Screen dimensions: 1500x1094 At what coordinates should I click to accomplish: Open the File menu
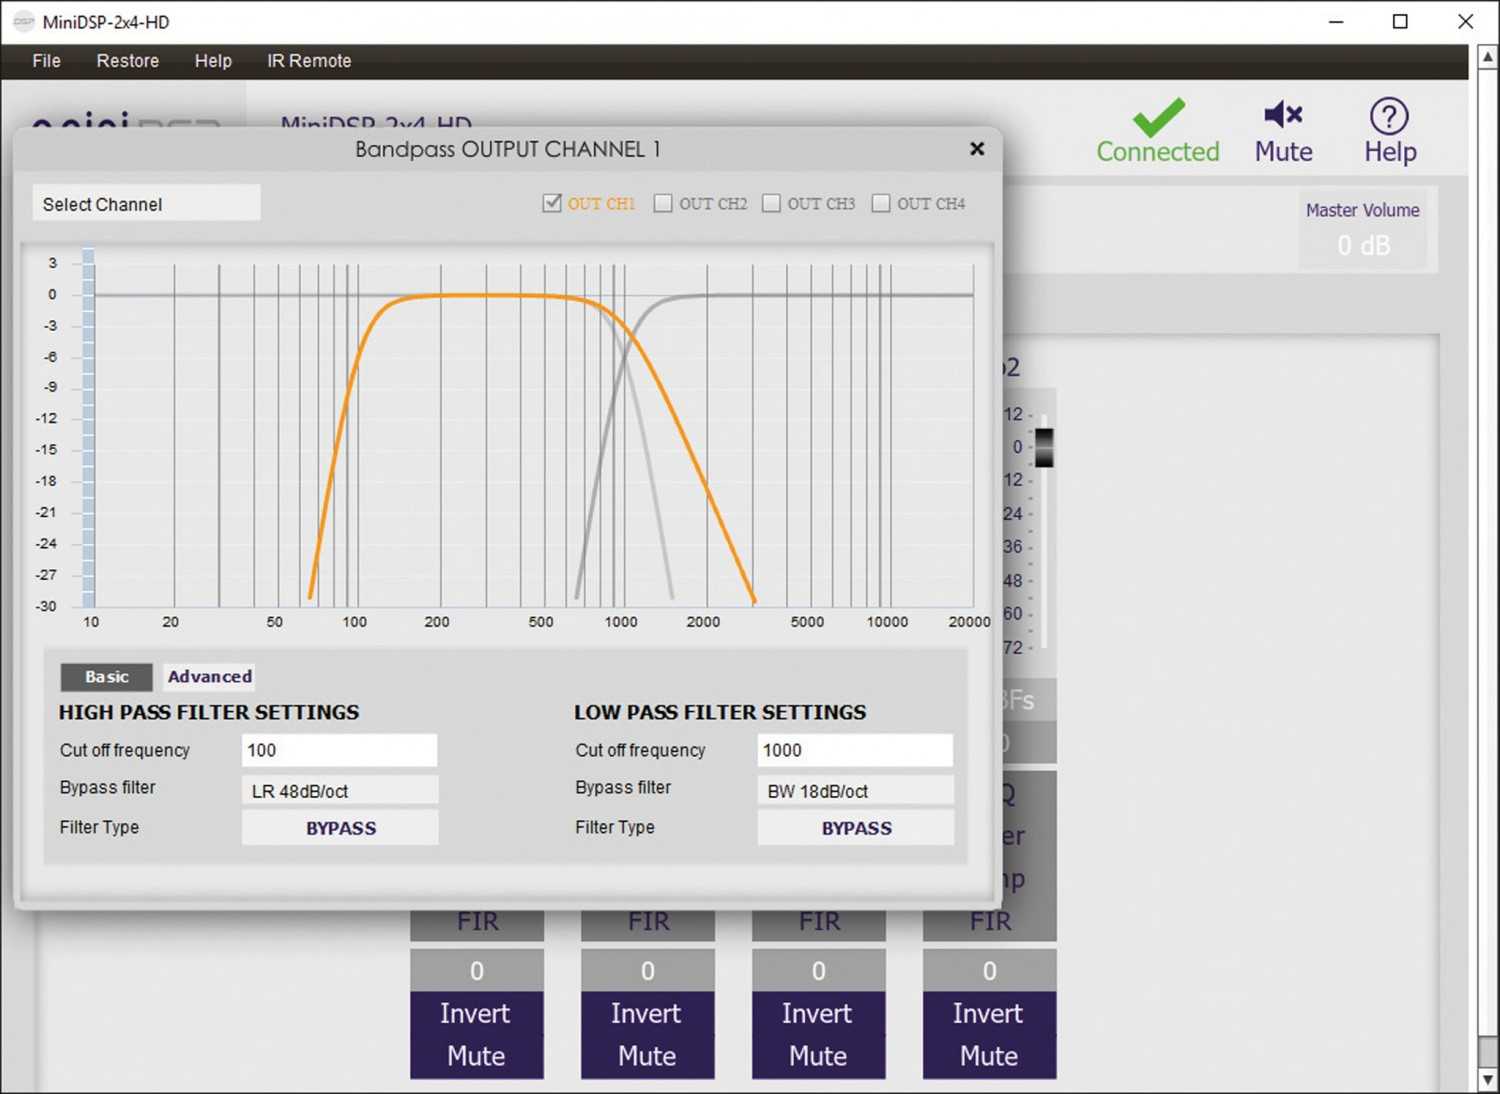click(x=46, y=61)
